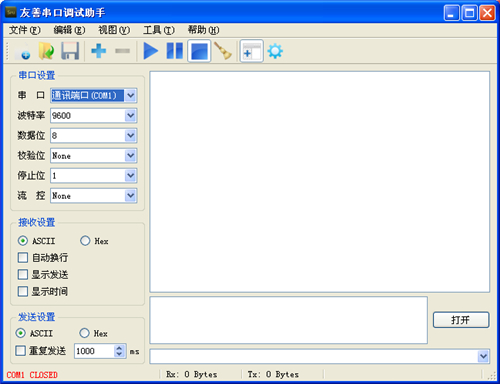
Task: Expand the 波特率 9600 dropdown
Action: (130, 116)
